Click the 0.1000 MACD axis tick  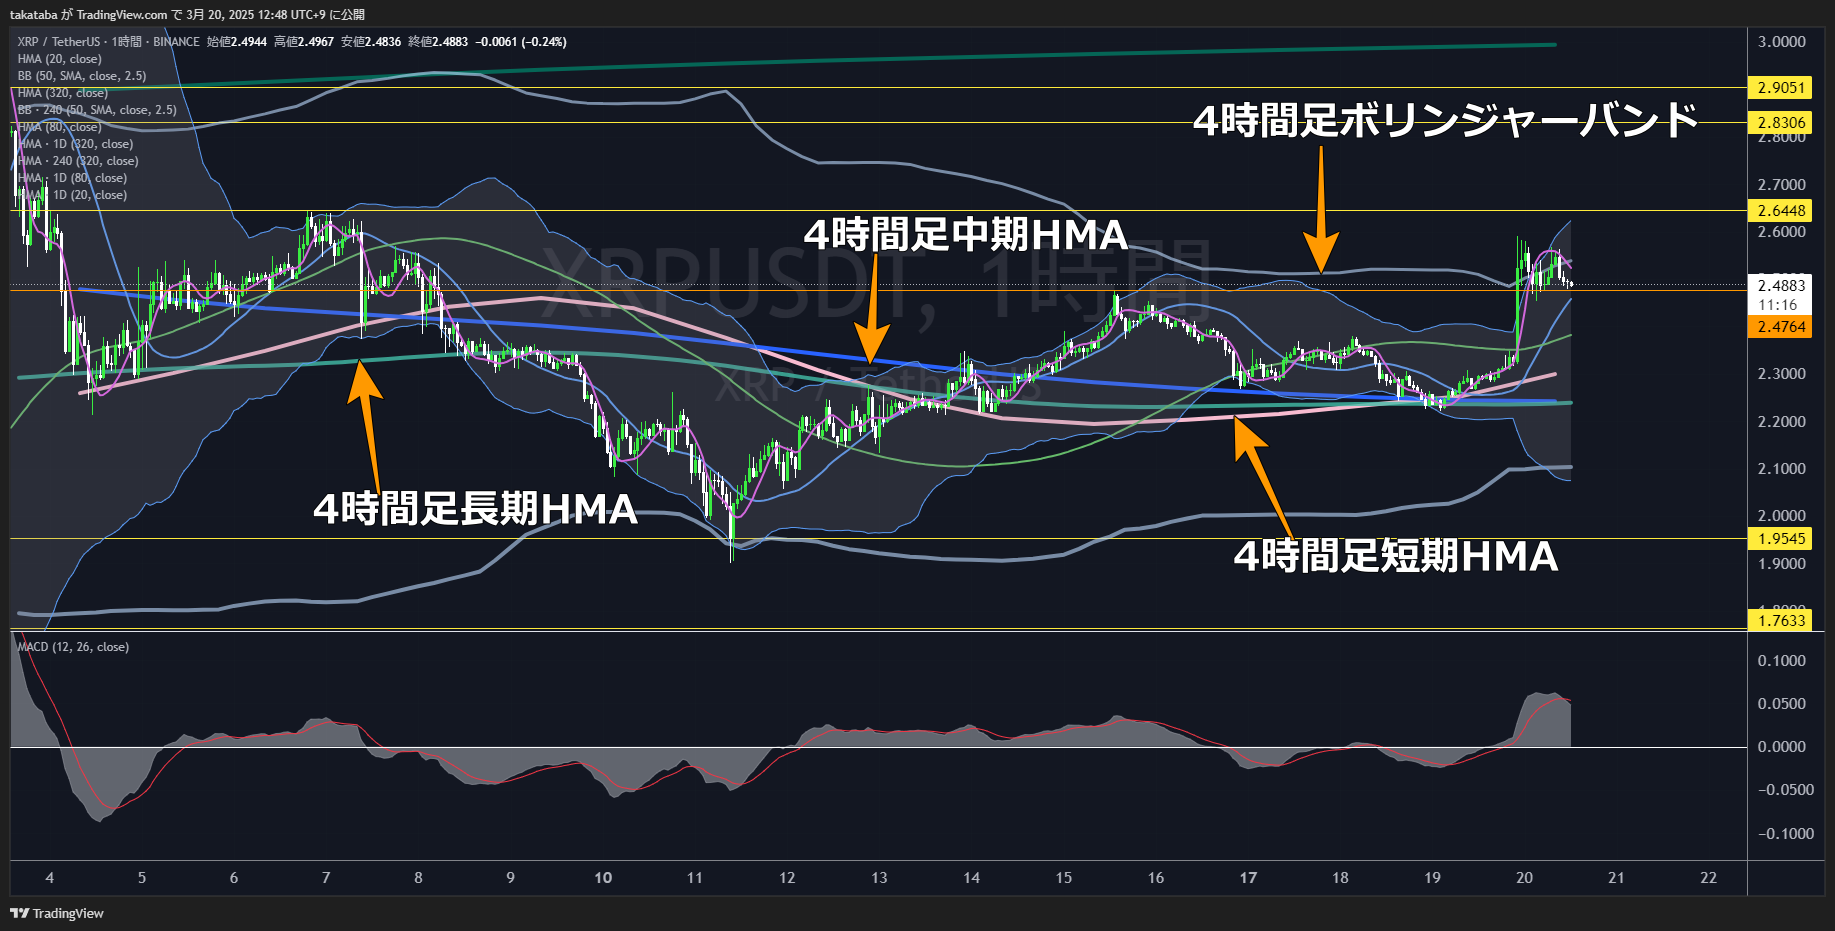click(x=1782, y=661)
